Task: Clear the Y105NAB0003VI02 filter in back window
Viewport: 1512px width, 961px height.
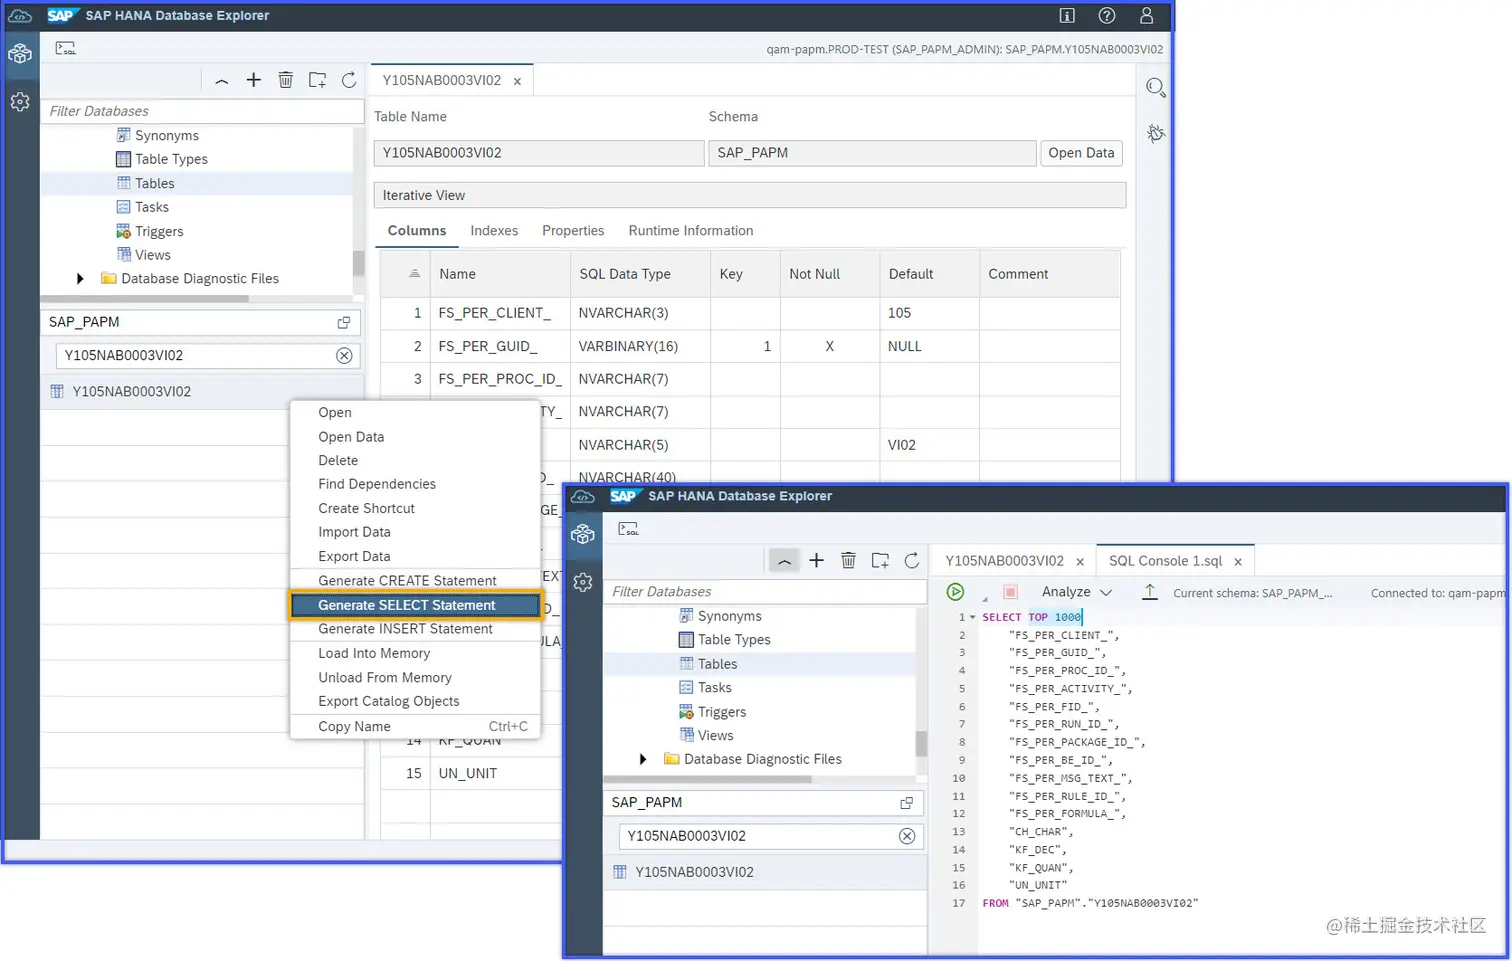Action: coord(344,356)
